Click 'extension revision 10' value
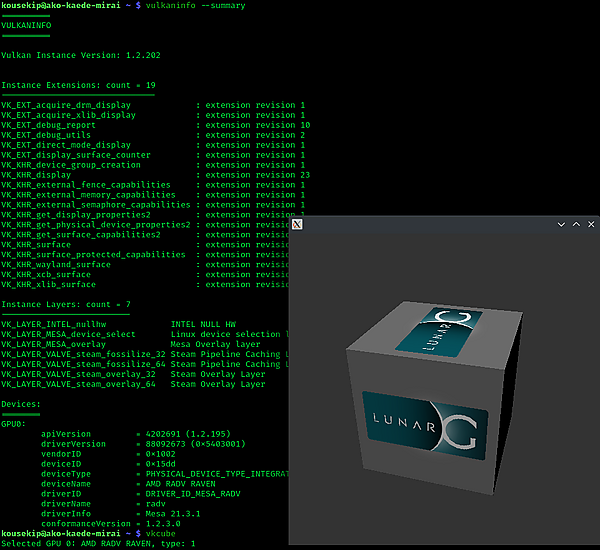Screen dimensions: 600x550 pyautogui.click(x=258, y=125)
